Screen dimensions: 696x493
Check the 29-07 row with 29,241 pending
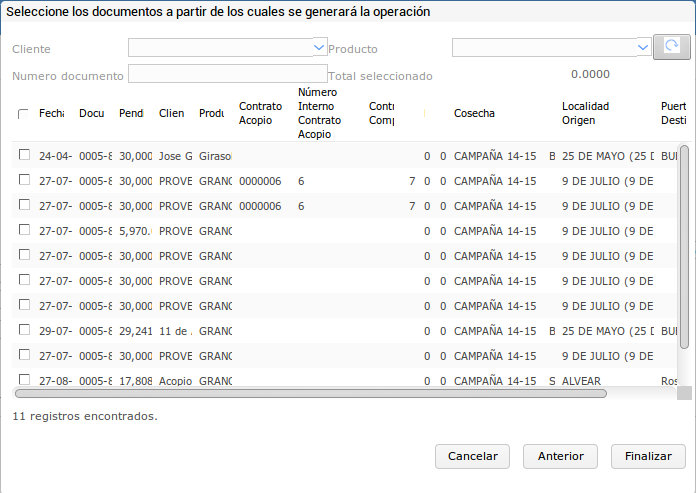pos(24,330)
